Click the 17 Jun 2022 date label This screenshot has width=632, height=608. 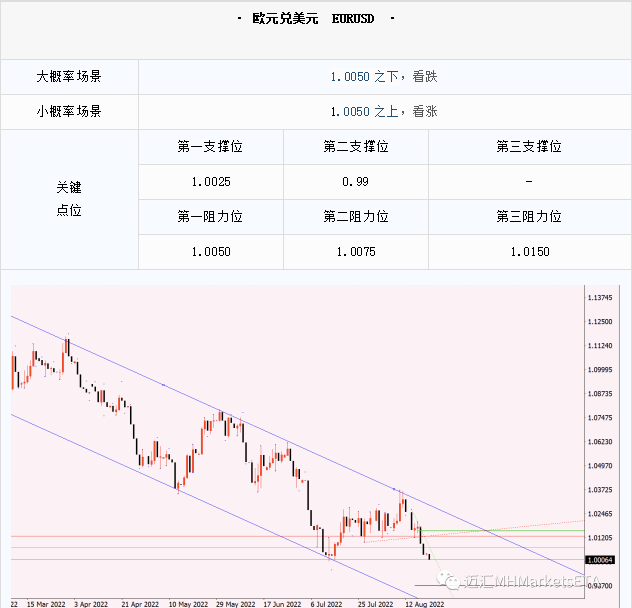(x=282, y=604)
